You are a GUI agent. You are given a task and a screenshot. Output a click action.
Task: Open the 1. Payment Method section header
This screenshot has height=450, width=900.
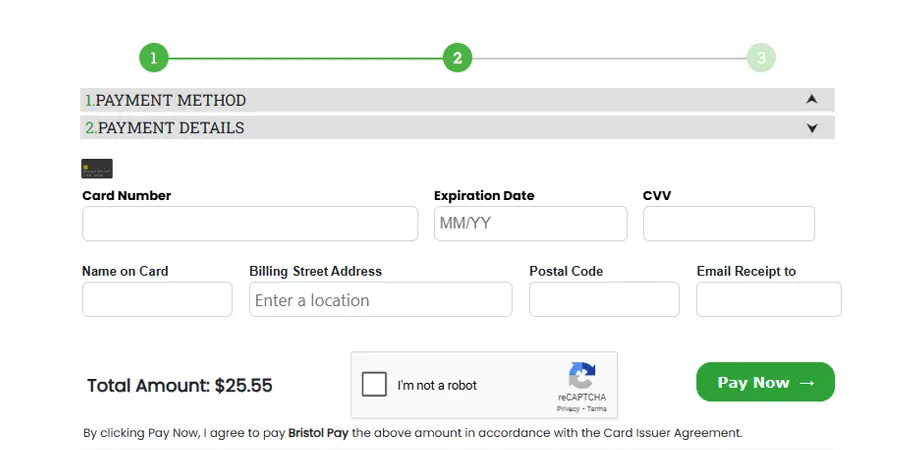[457, 100]
